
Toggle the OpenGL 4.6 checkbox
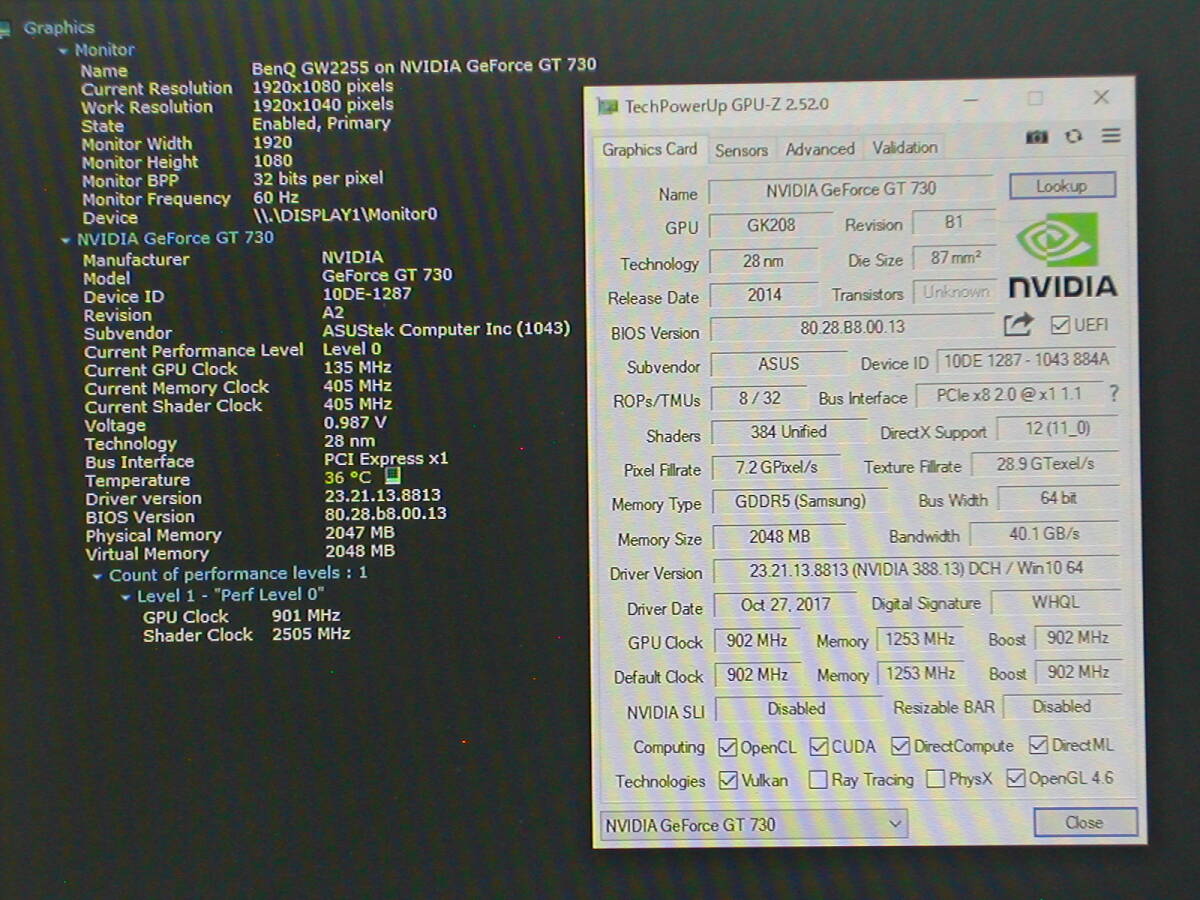[1015, 778]
